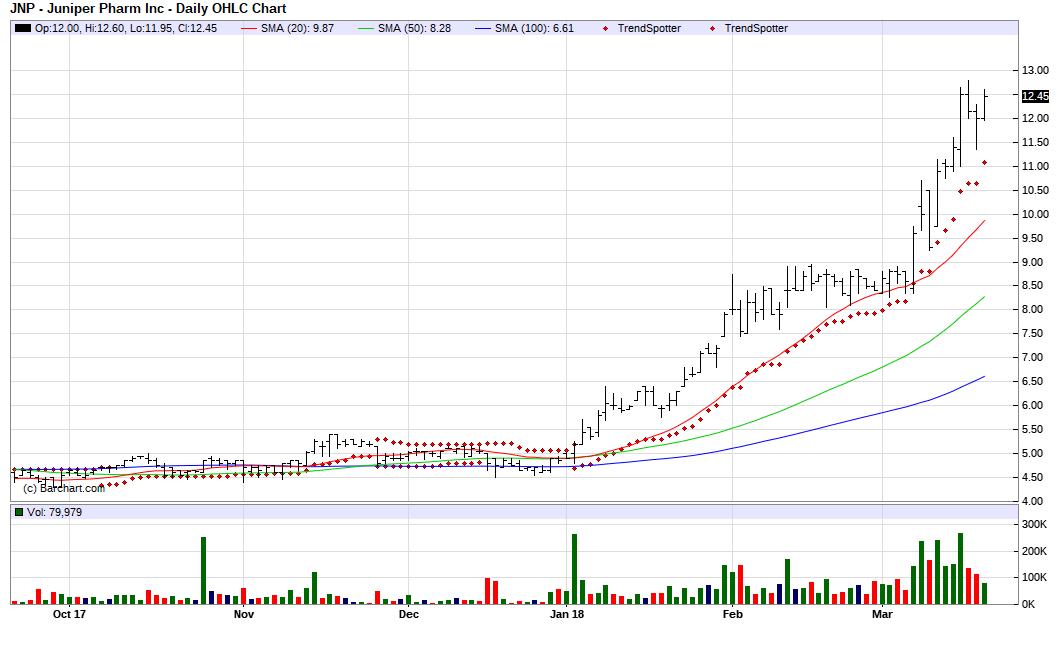The height and width of the screenshot is (645, 1060).
Task: Click the '9.00' price axis label
Action: pos(1035,262)
